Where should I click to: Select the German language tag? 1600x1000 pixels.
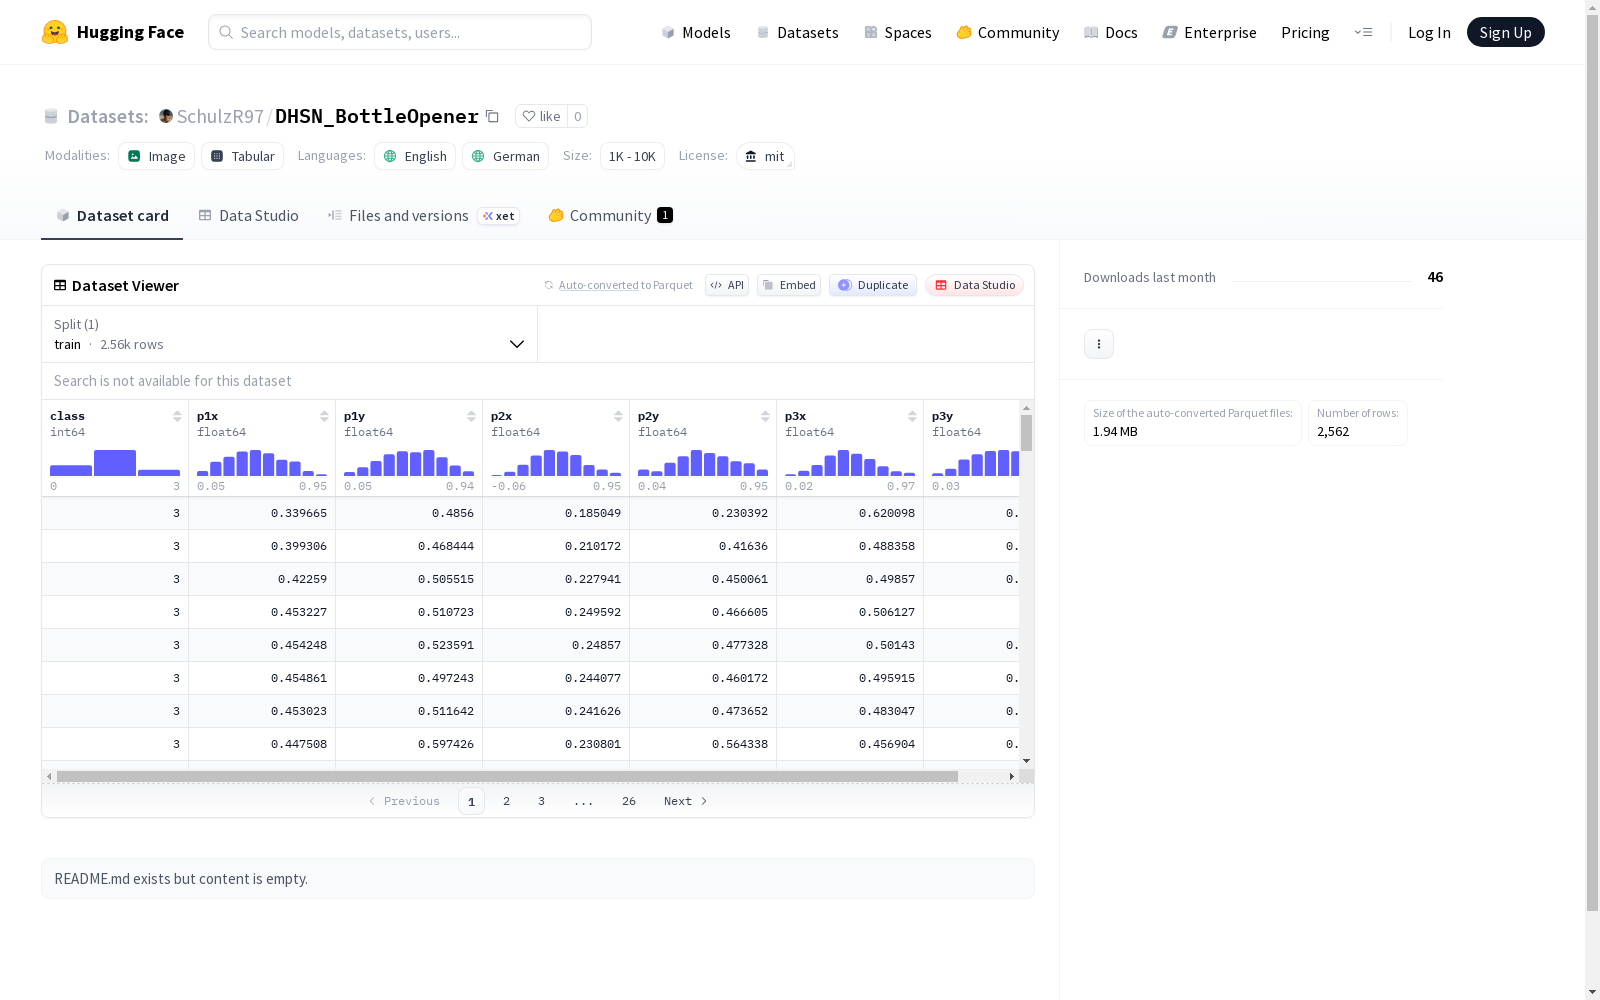click(x=505, y=156)
